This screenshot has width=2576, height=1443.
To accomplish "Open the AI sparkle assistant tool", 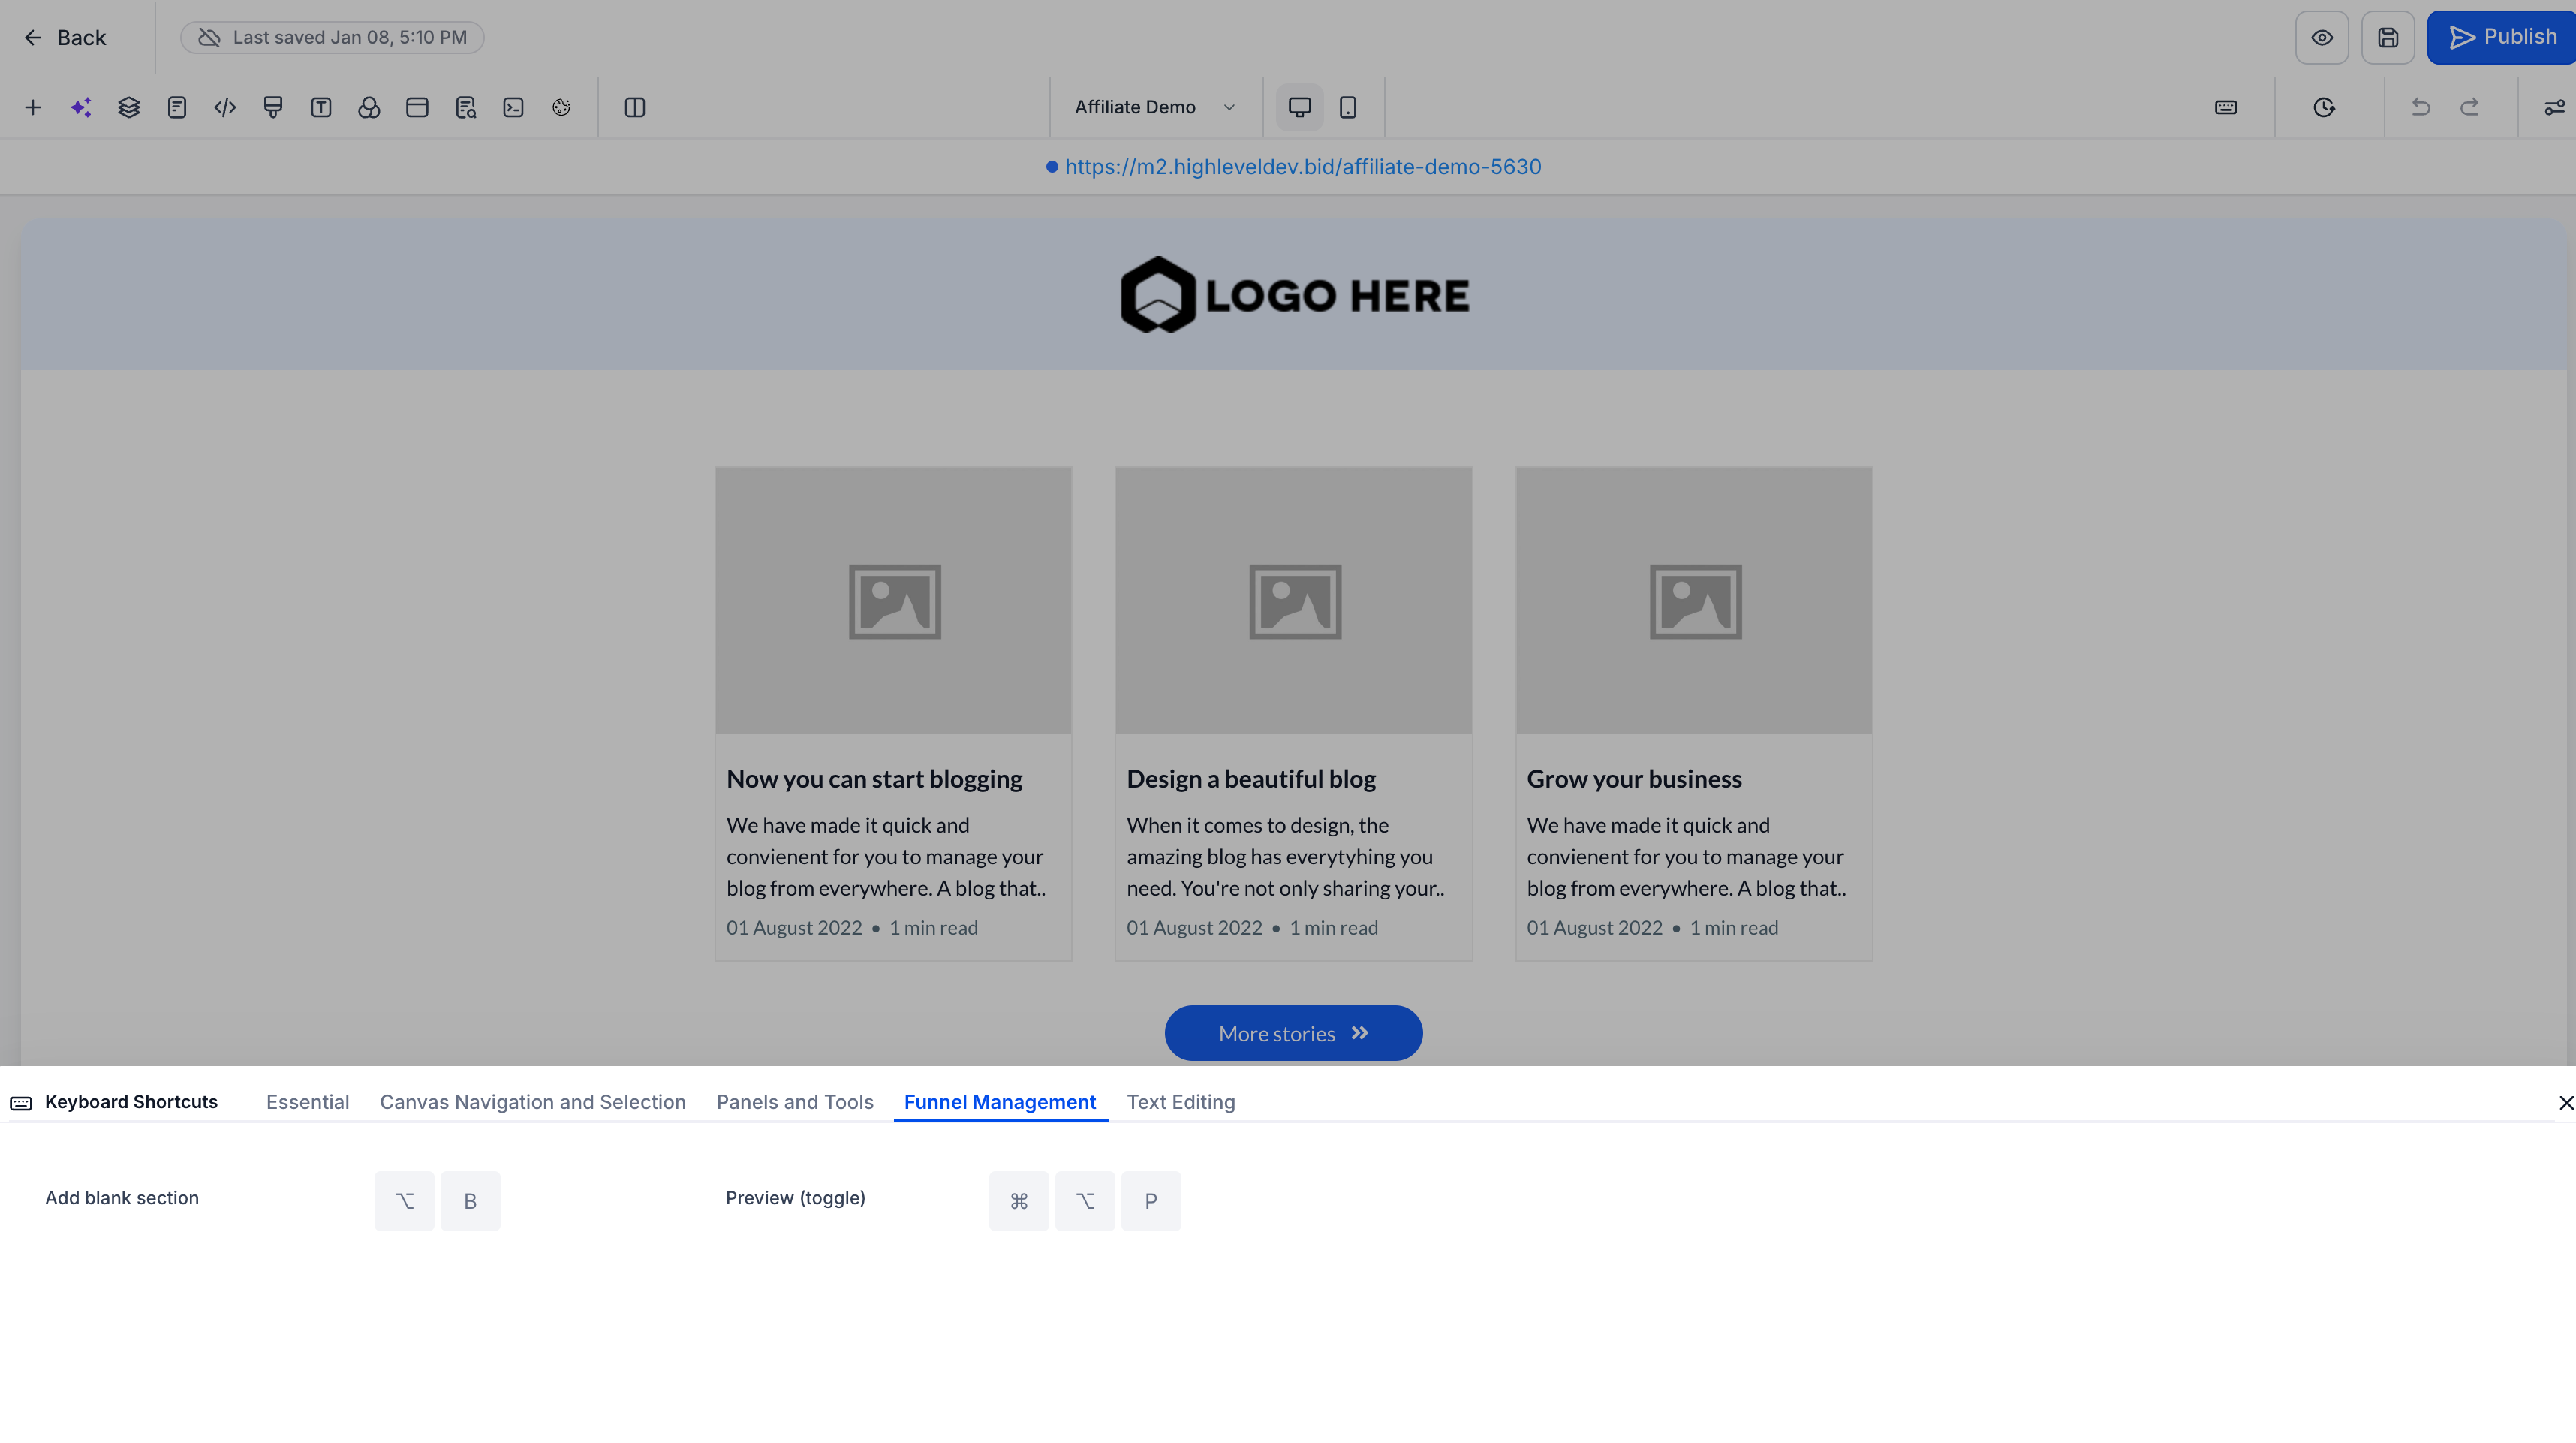I will 81,107.
